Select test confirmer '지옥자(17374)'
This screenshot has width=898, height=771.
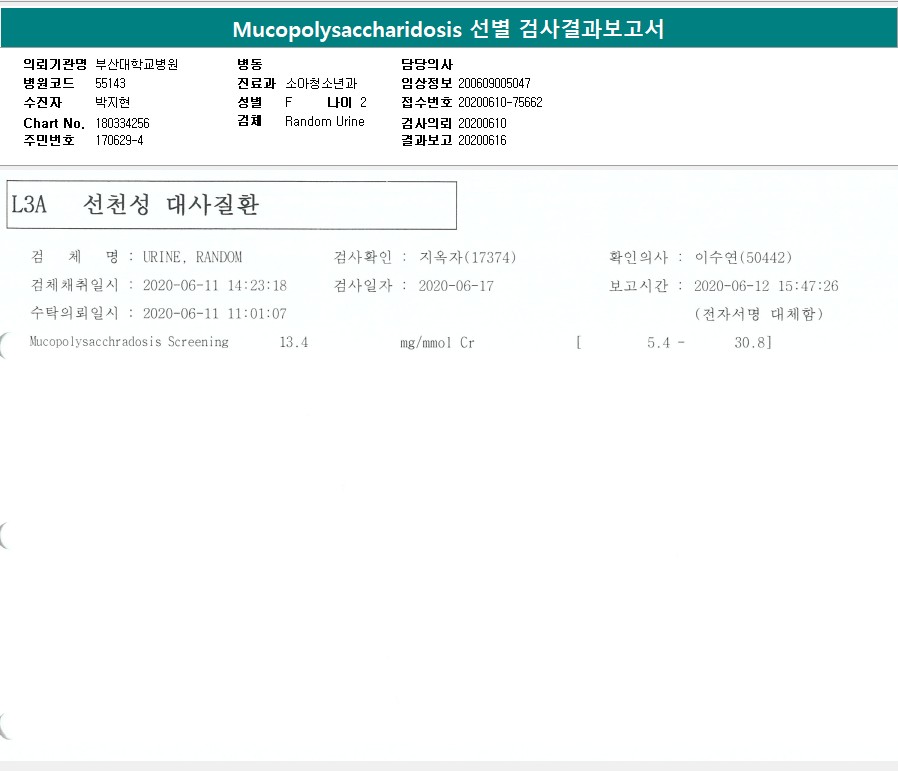[x=467, y=257]
